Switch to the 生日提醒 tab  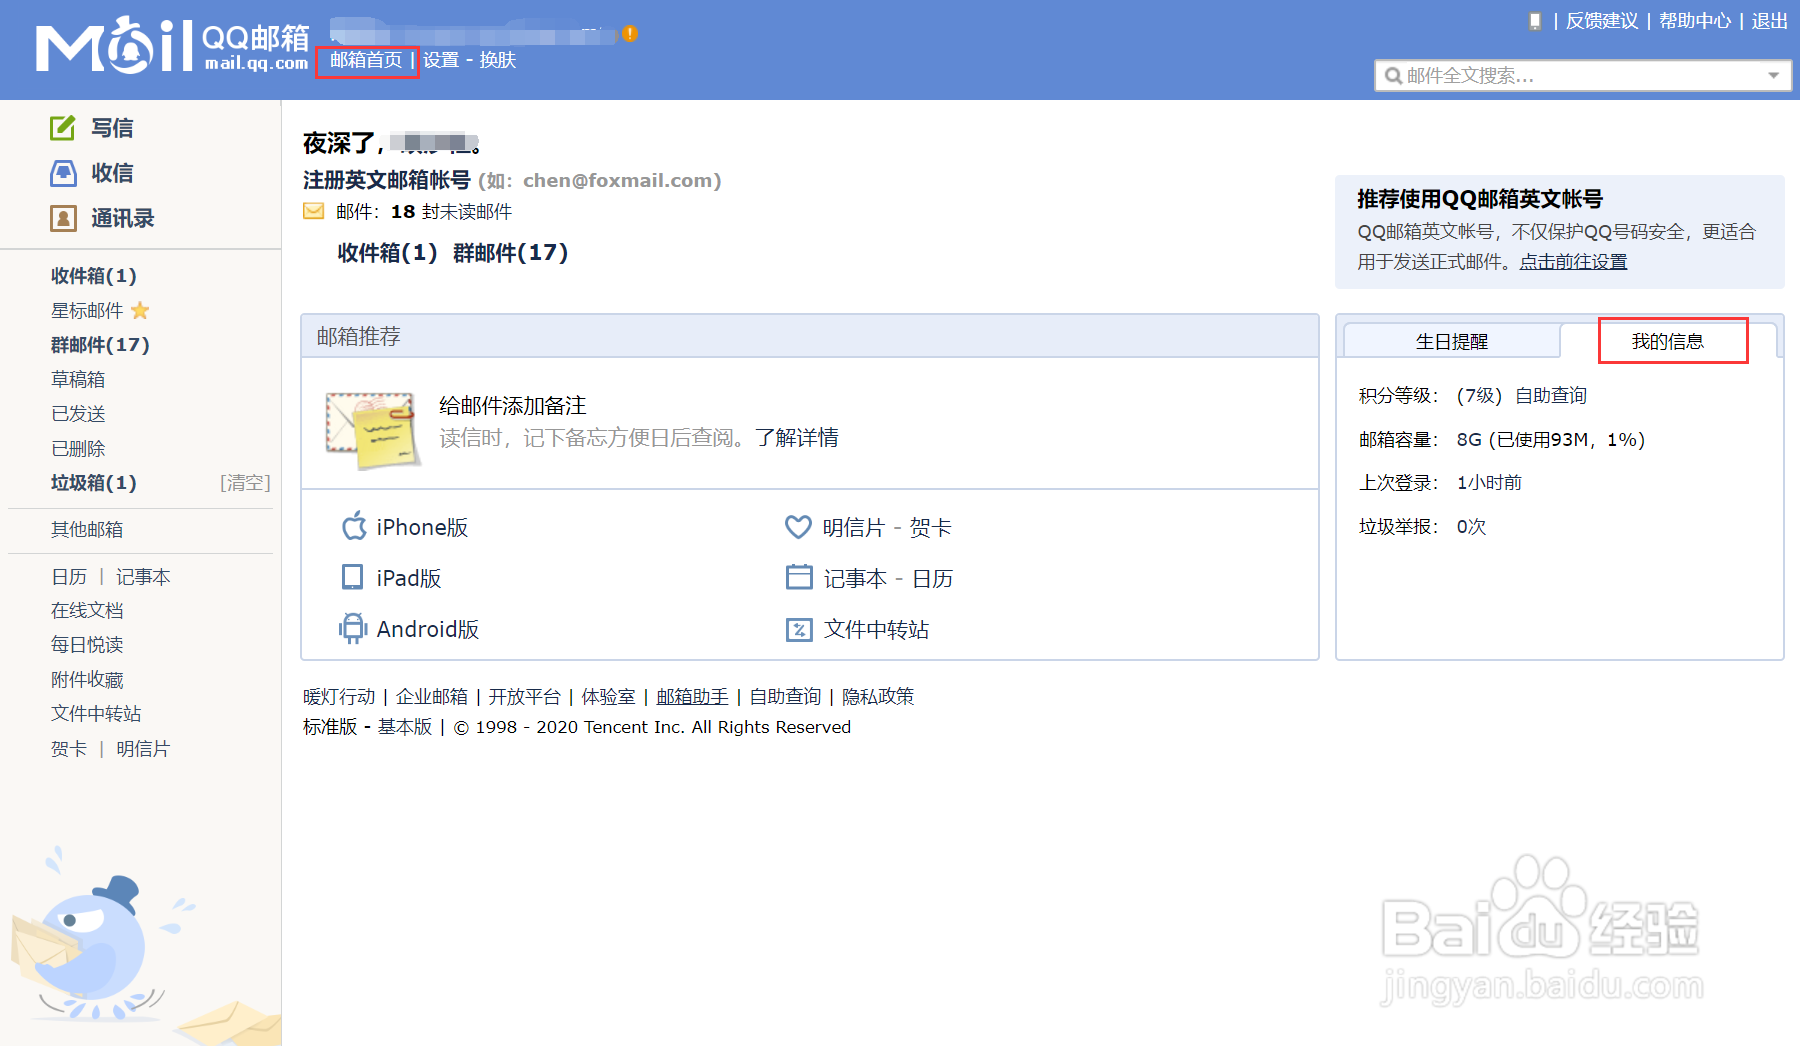[1452, 340]
